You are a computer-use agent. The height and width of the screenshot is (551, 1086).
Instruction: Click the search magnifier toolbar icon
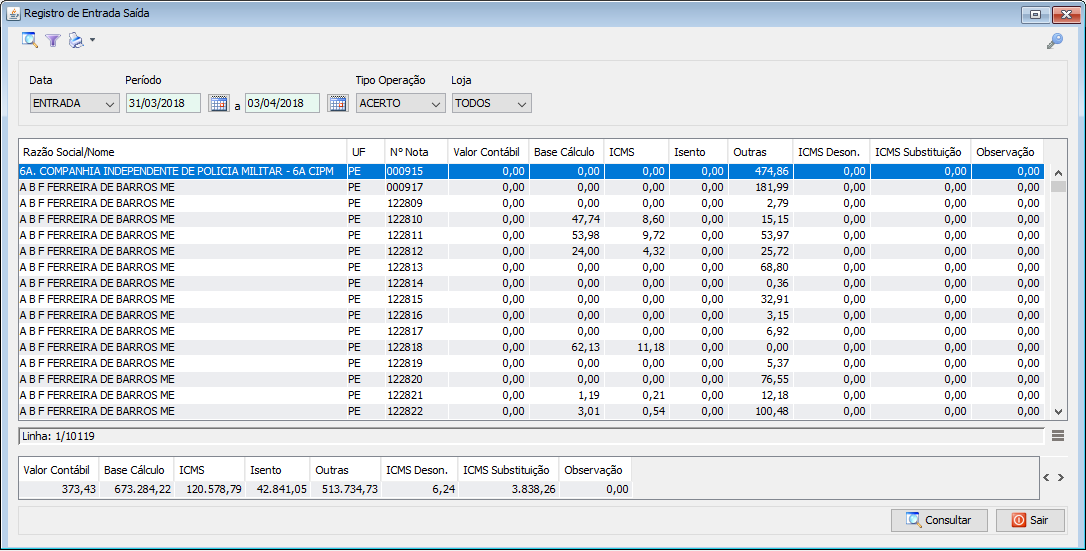[30, 40]
